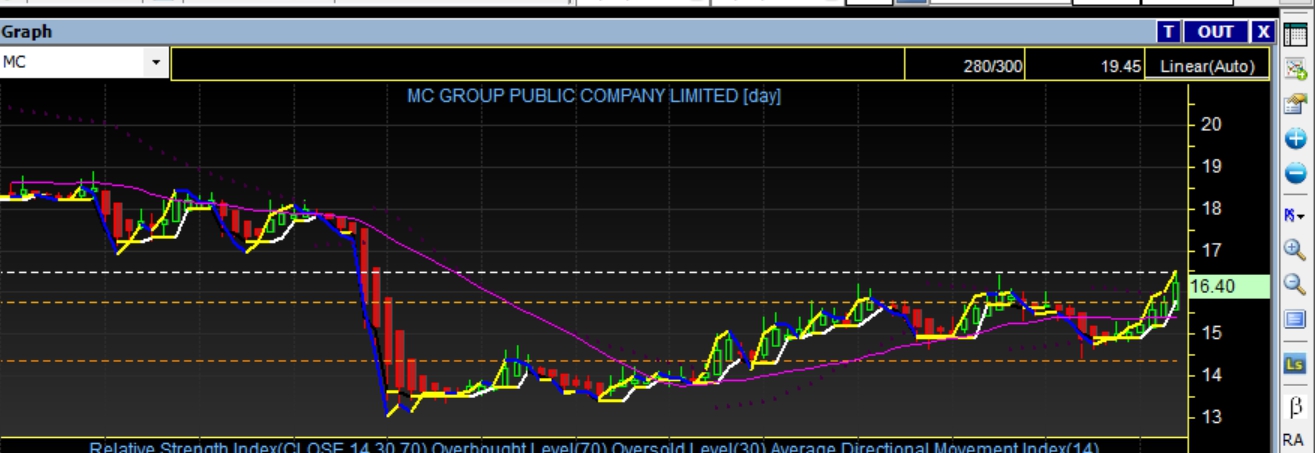Open the MC symbol dropdown arrow
Image resolution: width=1315 pixels, height=453 pixels.
(x=156, y=63)
